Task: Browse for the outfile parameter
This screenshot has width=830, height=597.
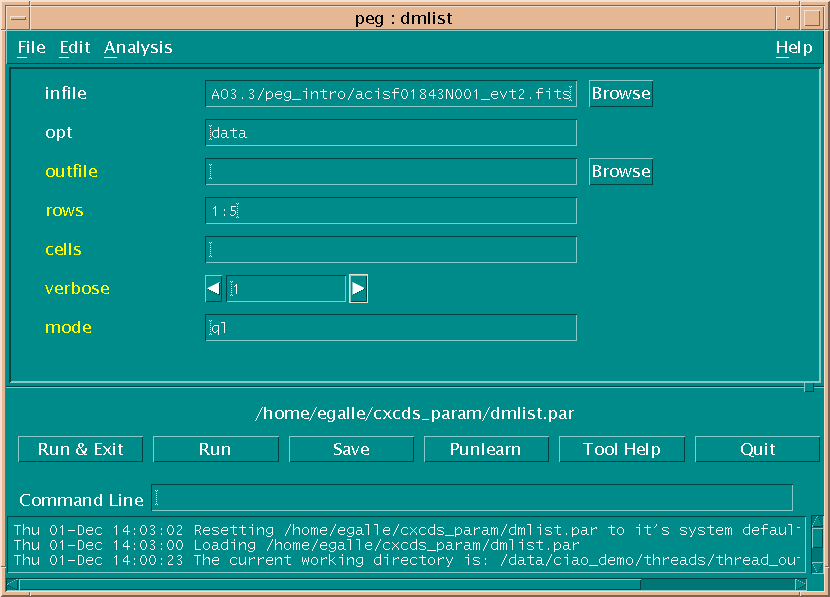Action: [x=621, y=171]
